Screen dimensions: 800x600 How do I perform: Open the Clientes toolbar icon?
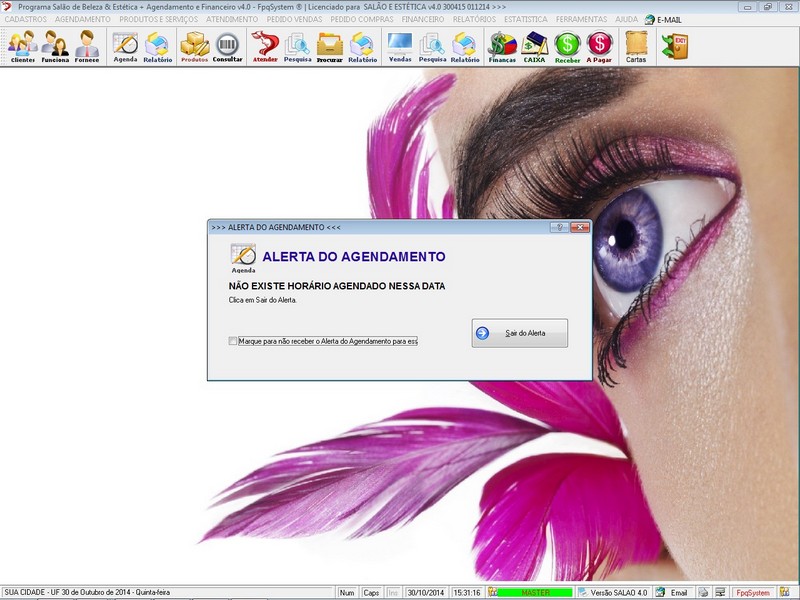22,46
